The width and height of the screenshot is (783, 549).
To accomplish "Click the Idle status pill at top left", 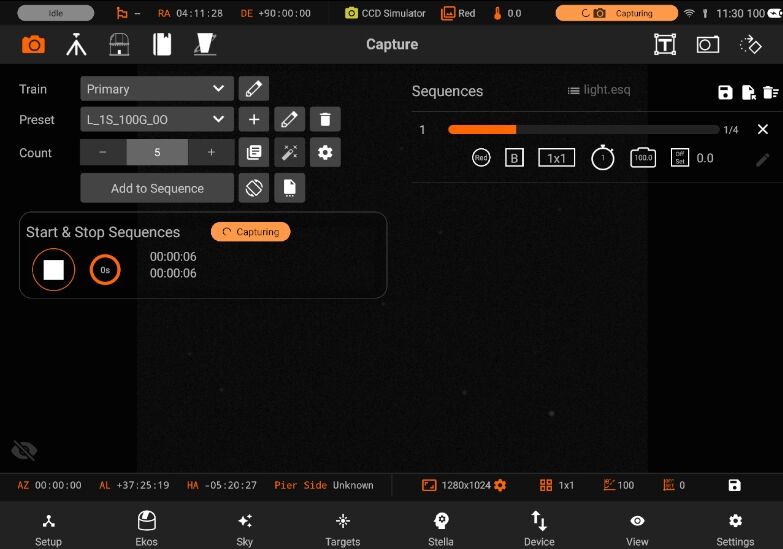I will pyautogui.click(x=55, y=13).
